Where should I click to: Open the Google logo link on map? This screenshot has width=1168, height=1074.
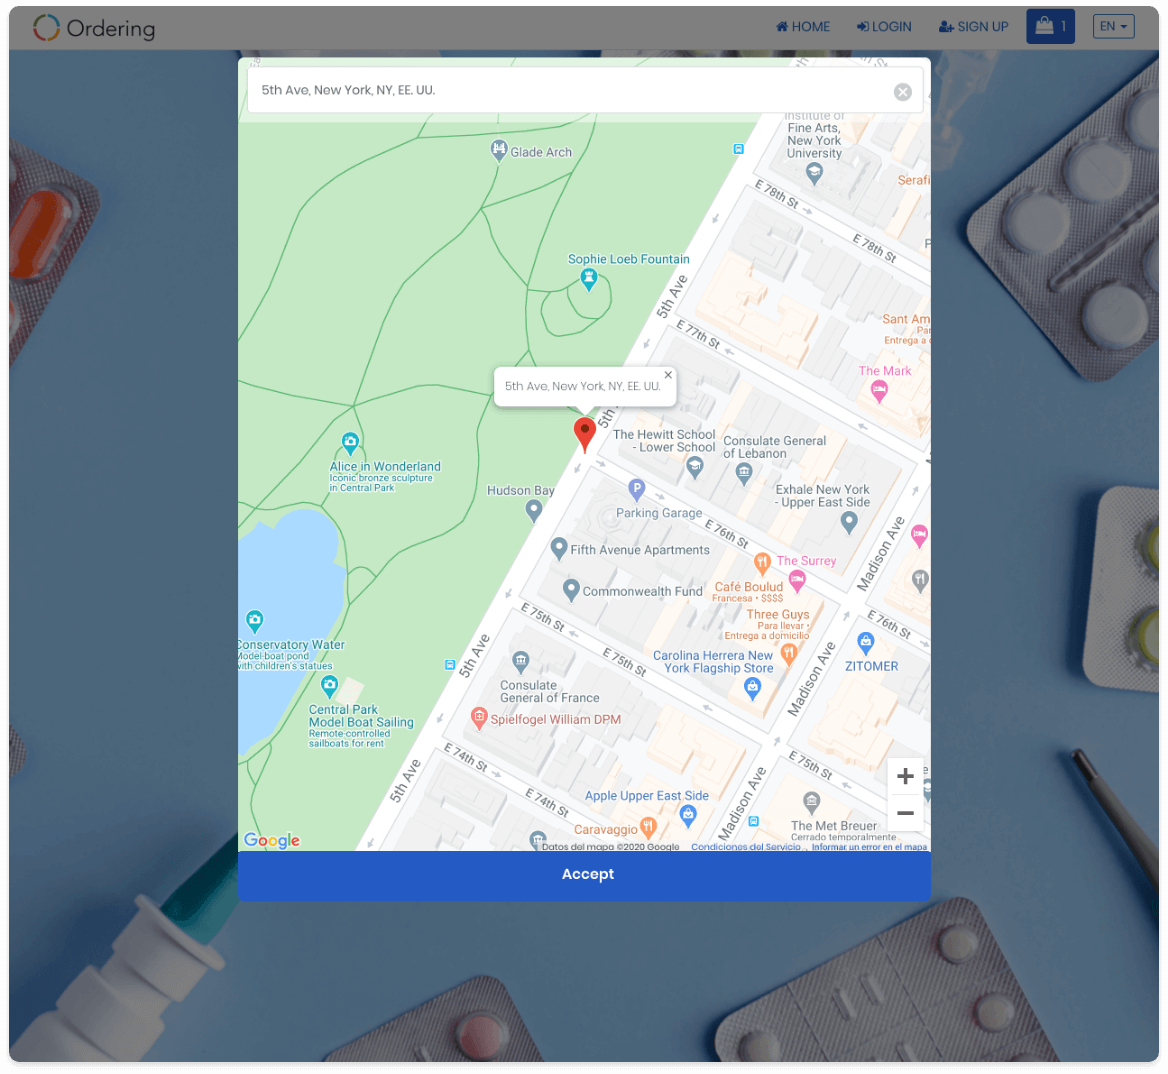[272, 840]
